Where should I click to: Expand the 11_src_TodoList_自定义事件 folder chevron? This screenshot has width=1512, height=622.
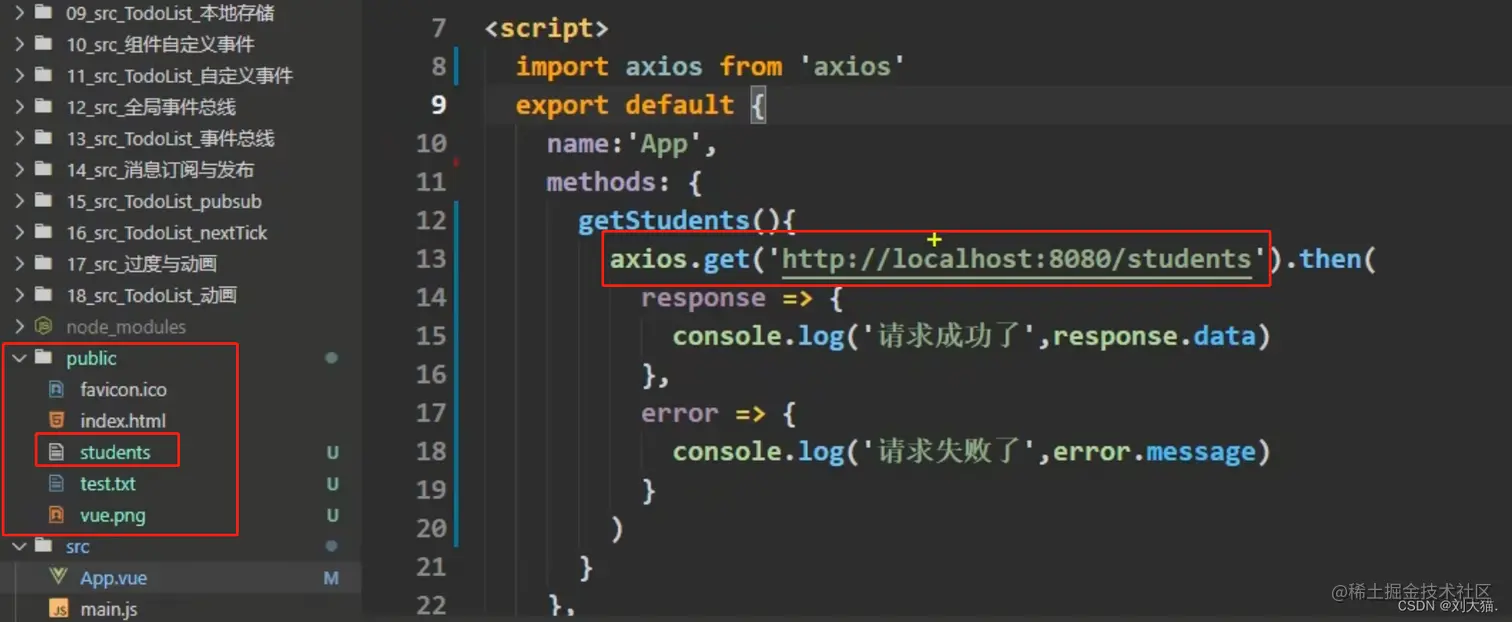pos(20,76)
